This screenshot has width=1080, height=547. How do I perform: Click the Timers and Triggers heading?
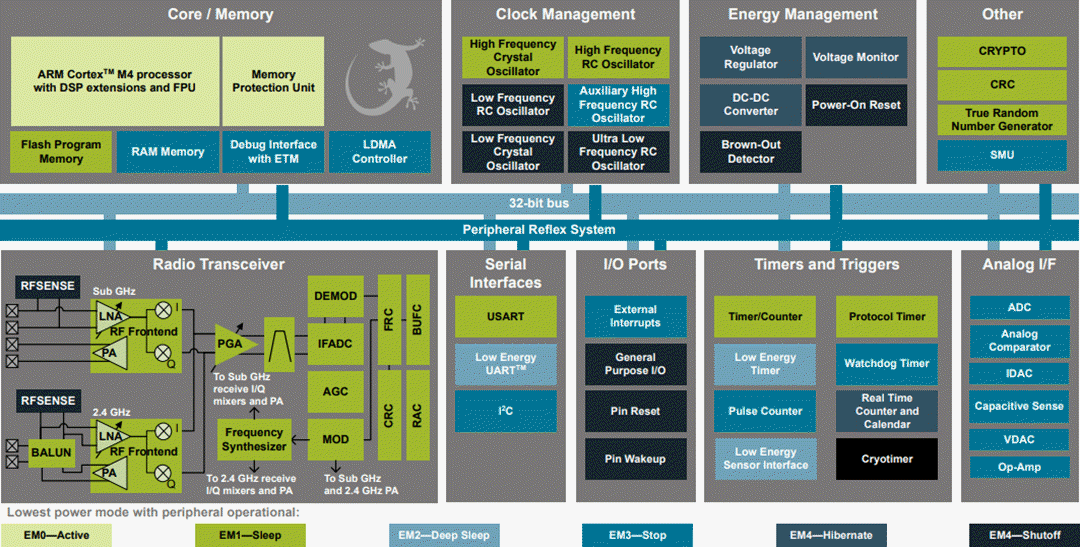click(826, 264)
